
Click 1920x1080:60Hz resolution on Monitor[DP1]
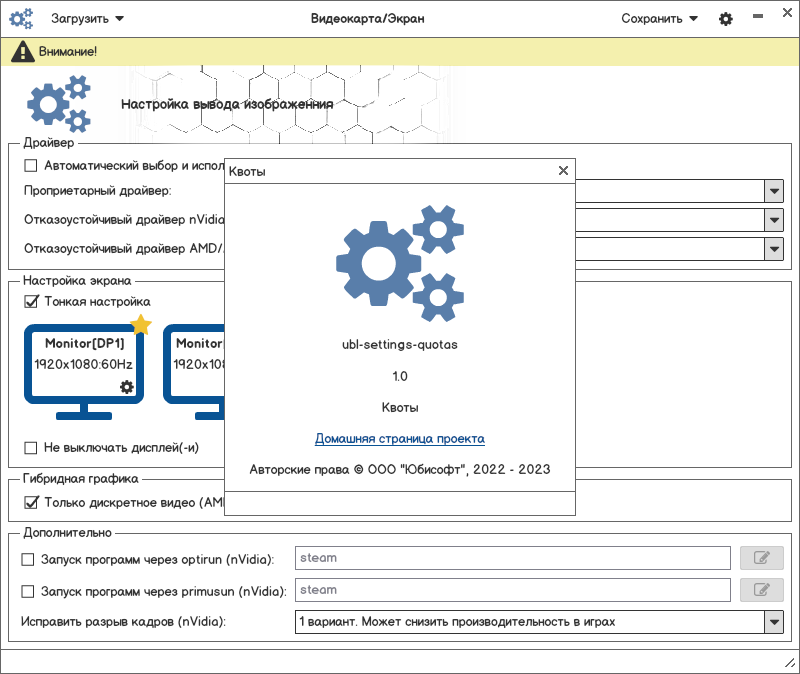point(83,364)
